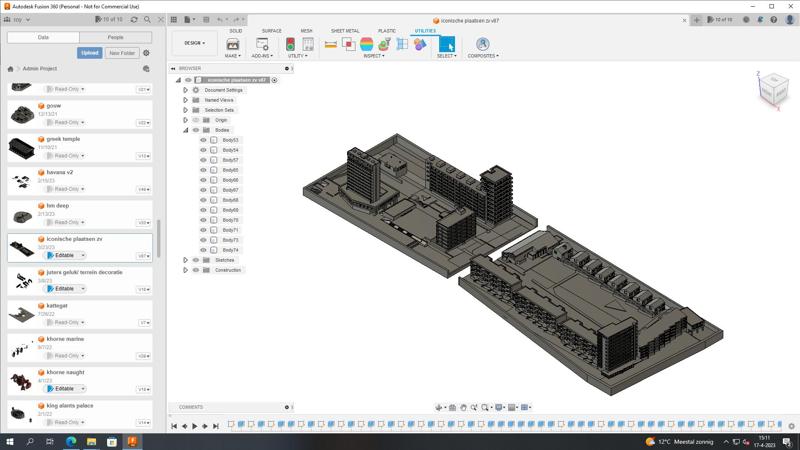Click the Zebra Analysis rainbow icon
800x450 pixels.
pos(366,44)
